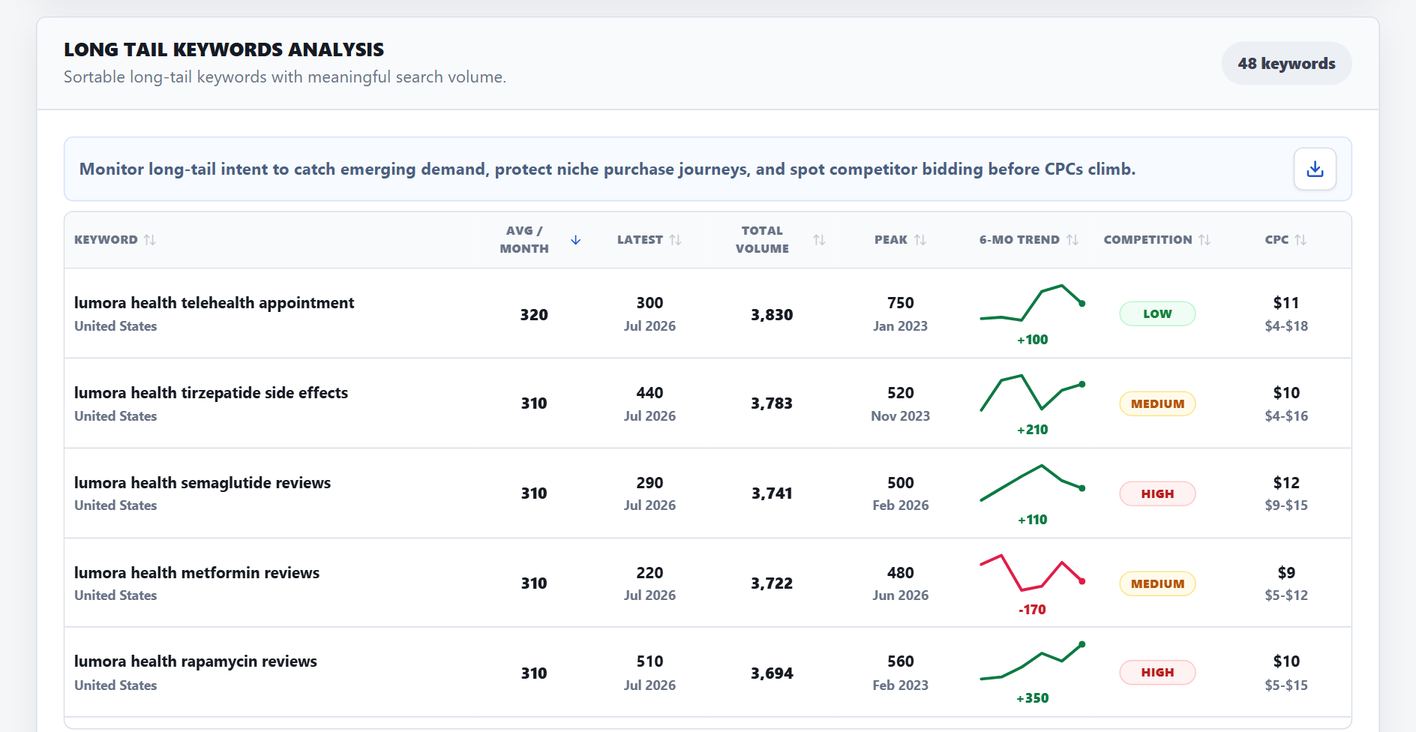Click peak value 480 in metformin row
Image resolution: width=1416 pixels, height=732 pixels.
tap(900, 573)
